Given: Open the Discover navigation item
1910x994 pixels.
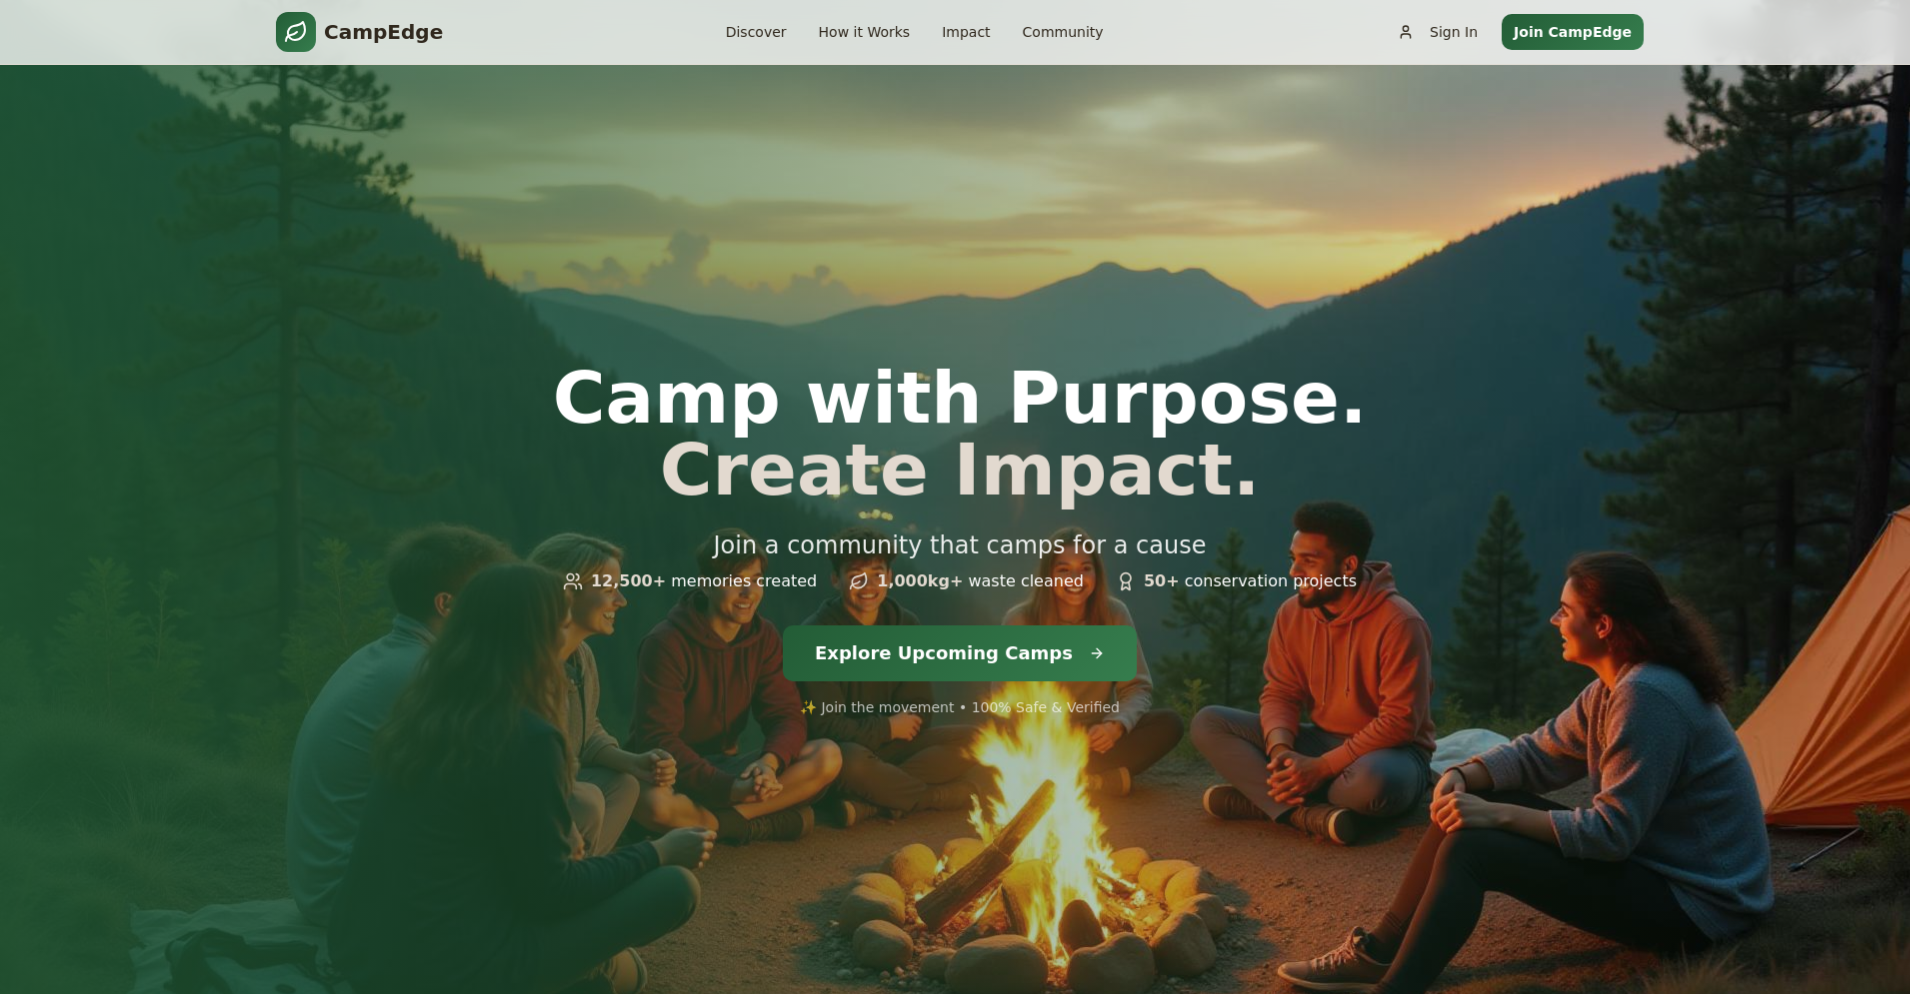Looking at the screenshot, I should coord(756,32).
